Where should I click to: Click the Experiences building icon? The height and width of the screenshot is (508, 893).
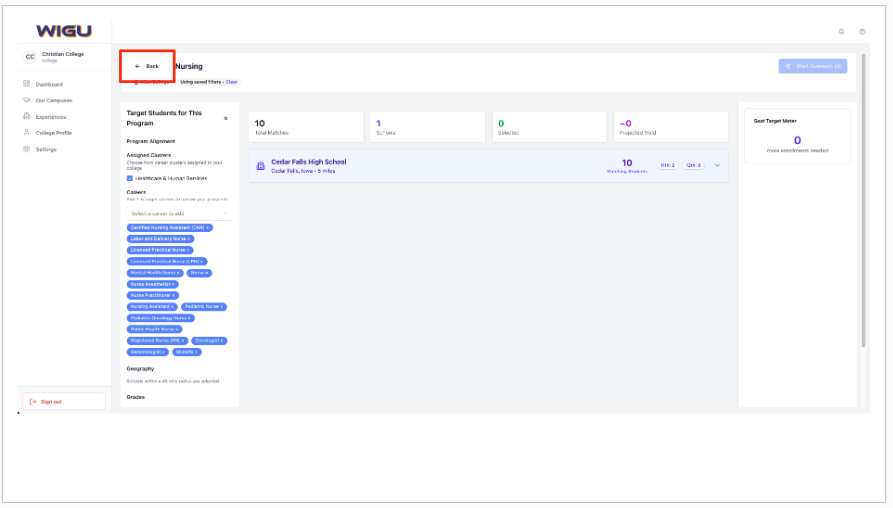[x=26, y=116]
